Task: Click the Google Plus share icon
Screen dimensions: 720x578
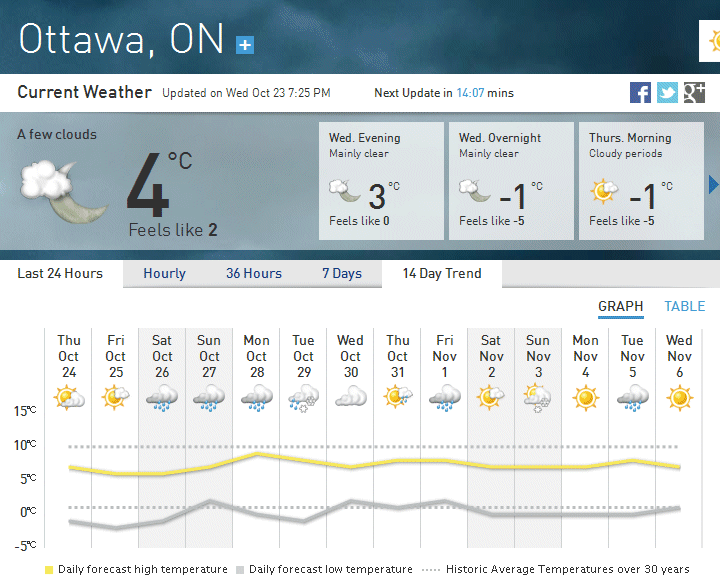Action: click(694, 93)
